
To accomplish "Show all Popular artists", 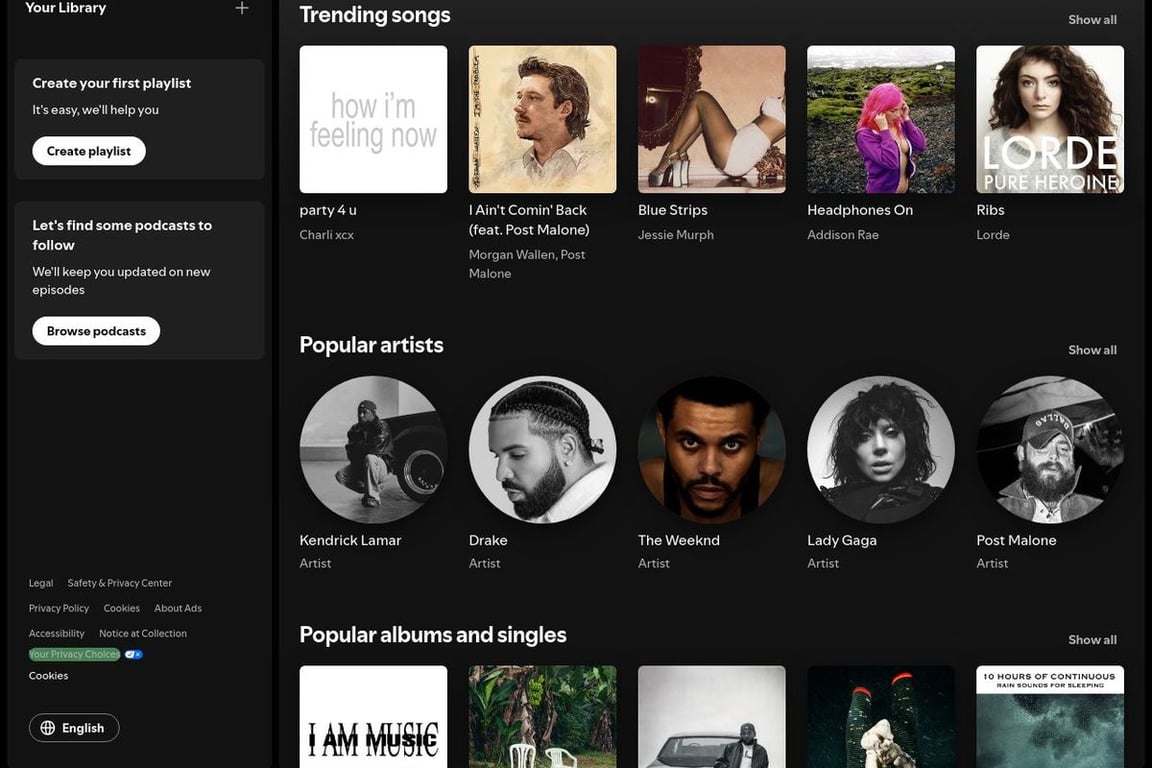I will pyautogui.click(x=1092, y=350).
